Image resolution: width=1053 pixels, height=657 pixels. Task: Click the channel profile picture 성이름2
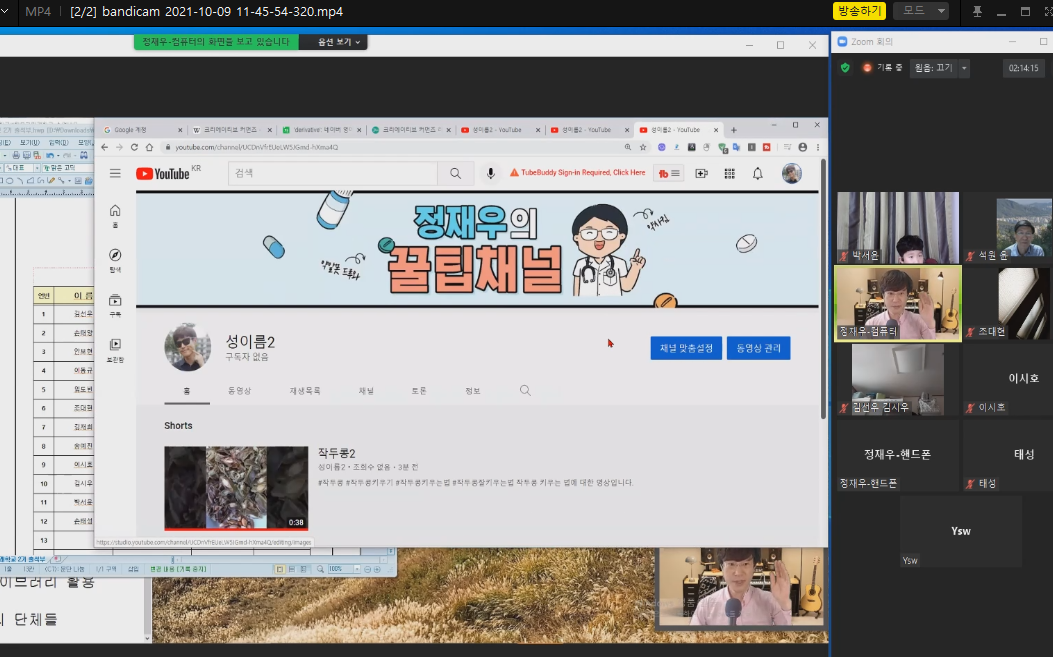(x=187, y=347)
